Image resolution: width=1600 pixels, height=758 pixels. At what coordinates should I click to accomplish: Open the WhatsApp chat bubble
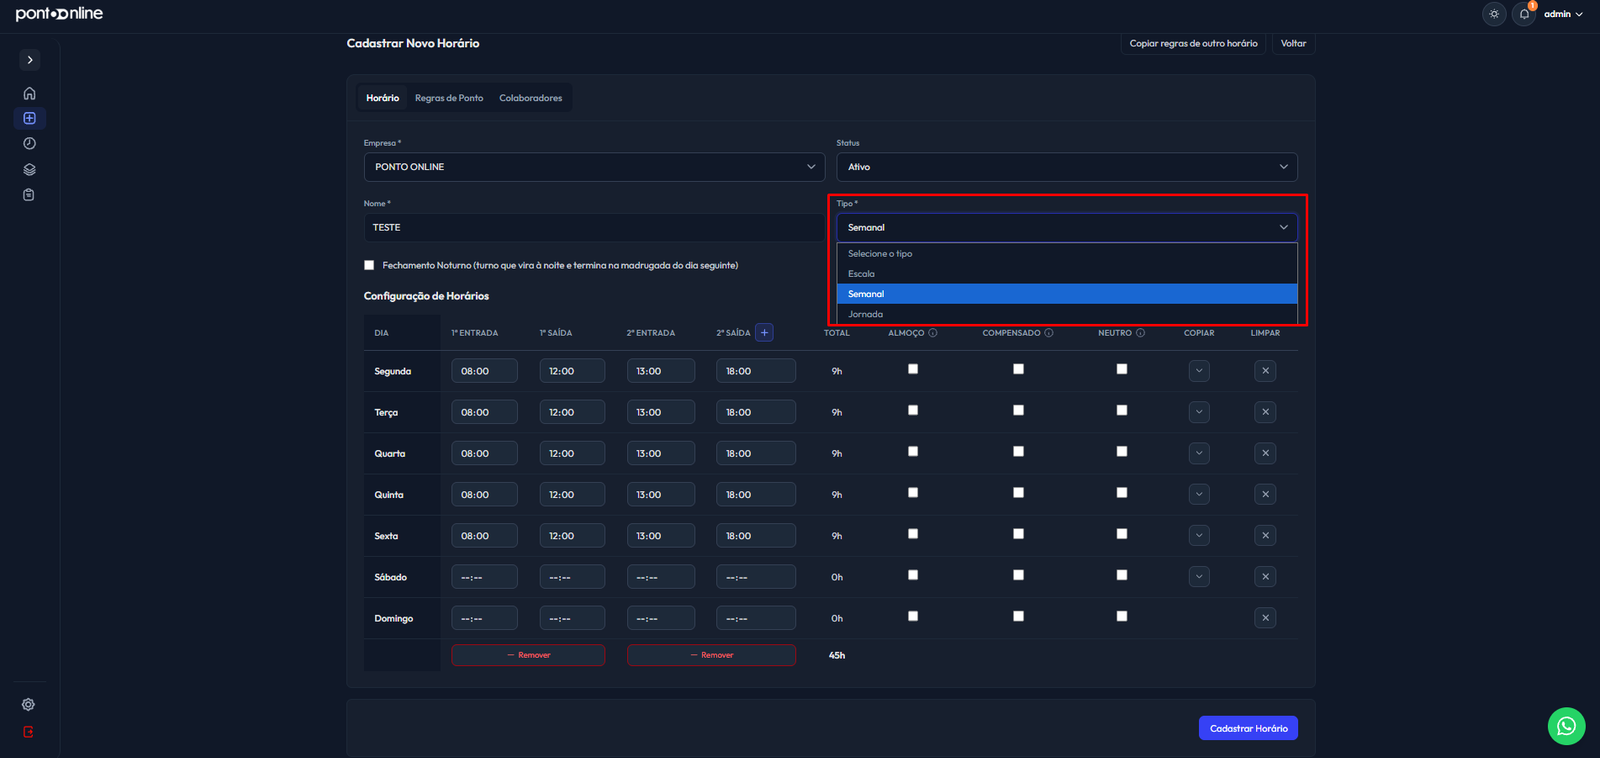tap(1567, 726)
